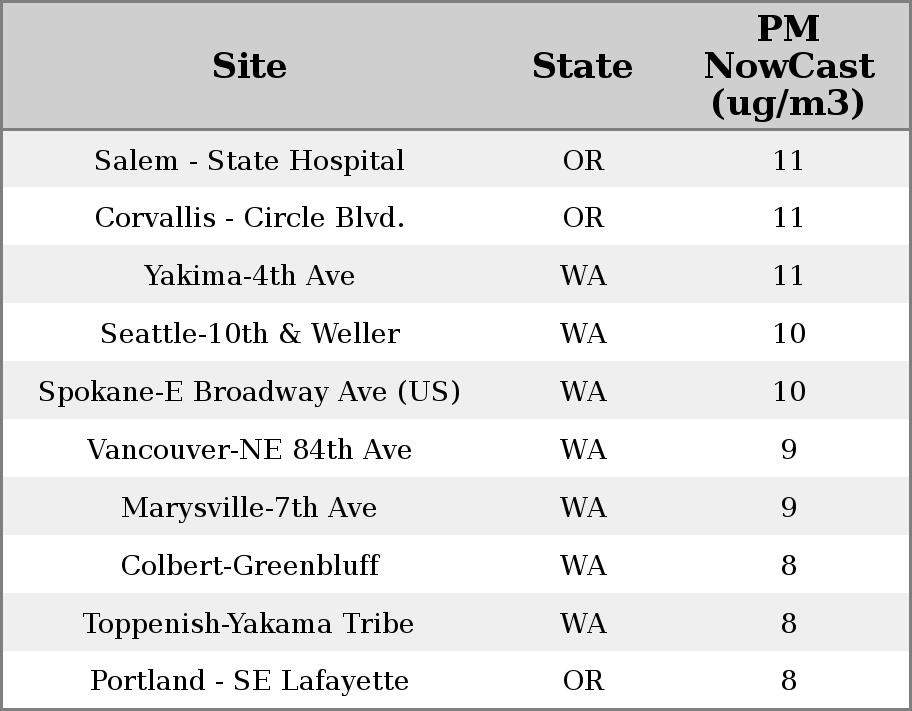The image size is (912, 711).
Task: Click the PM NowCast (ug/m3) column header
Action: tap(788, 66)
